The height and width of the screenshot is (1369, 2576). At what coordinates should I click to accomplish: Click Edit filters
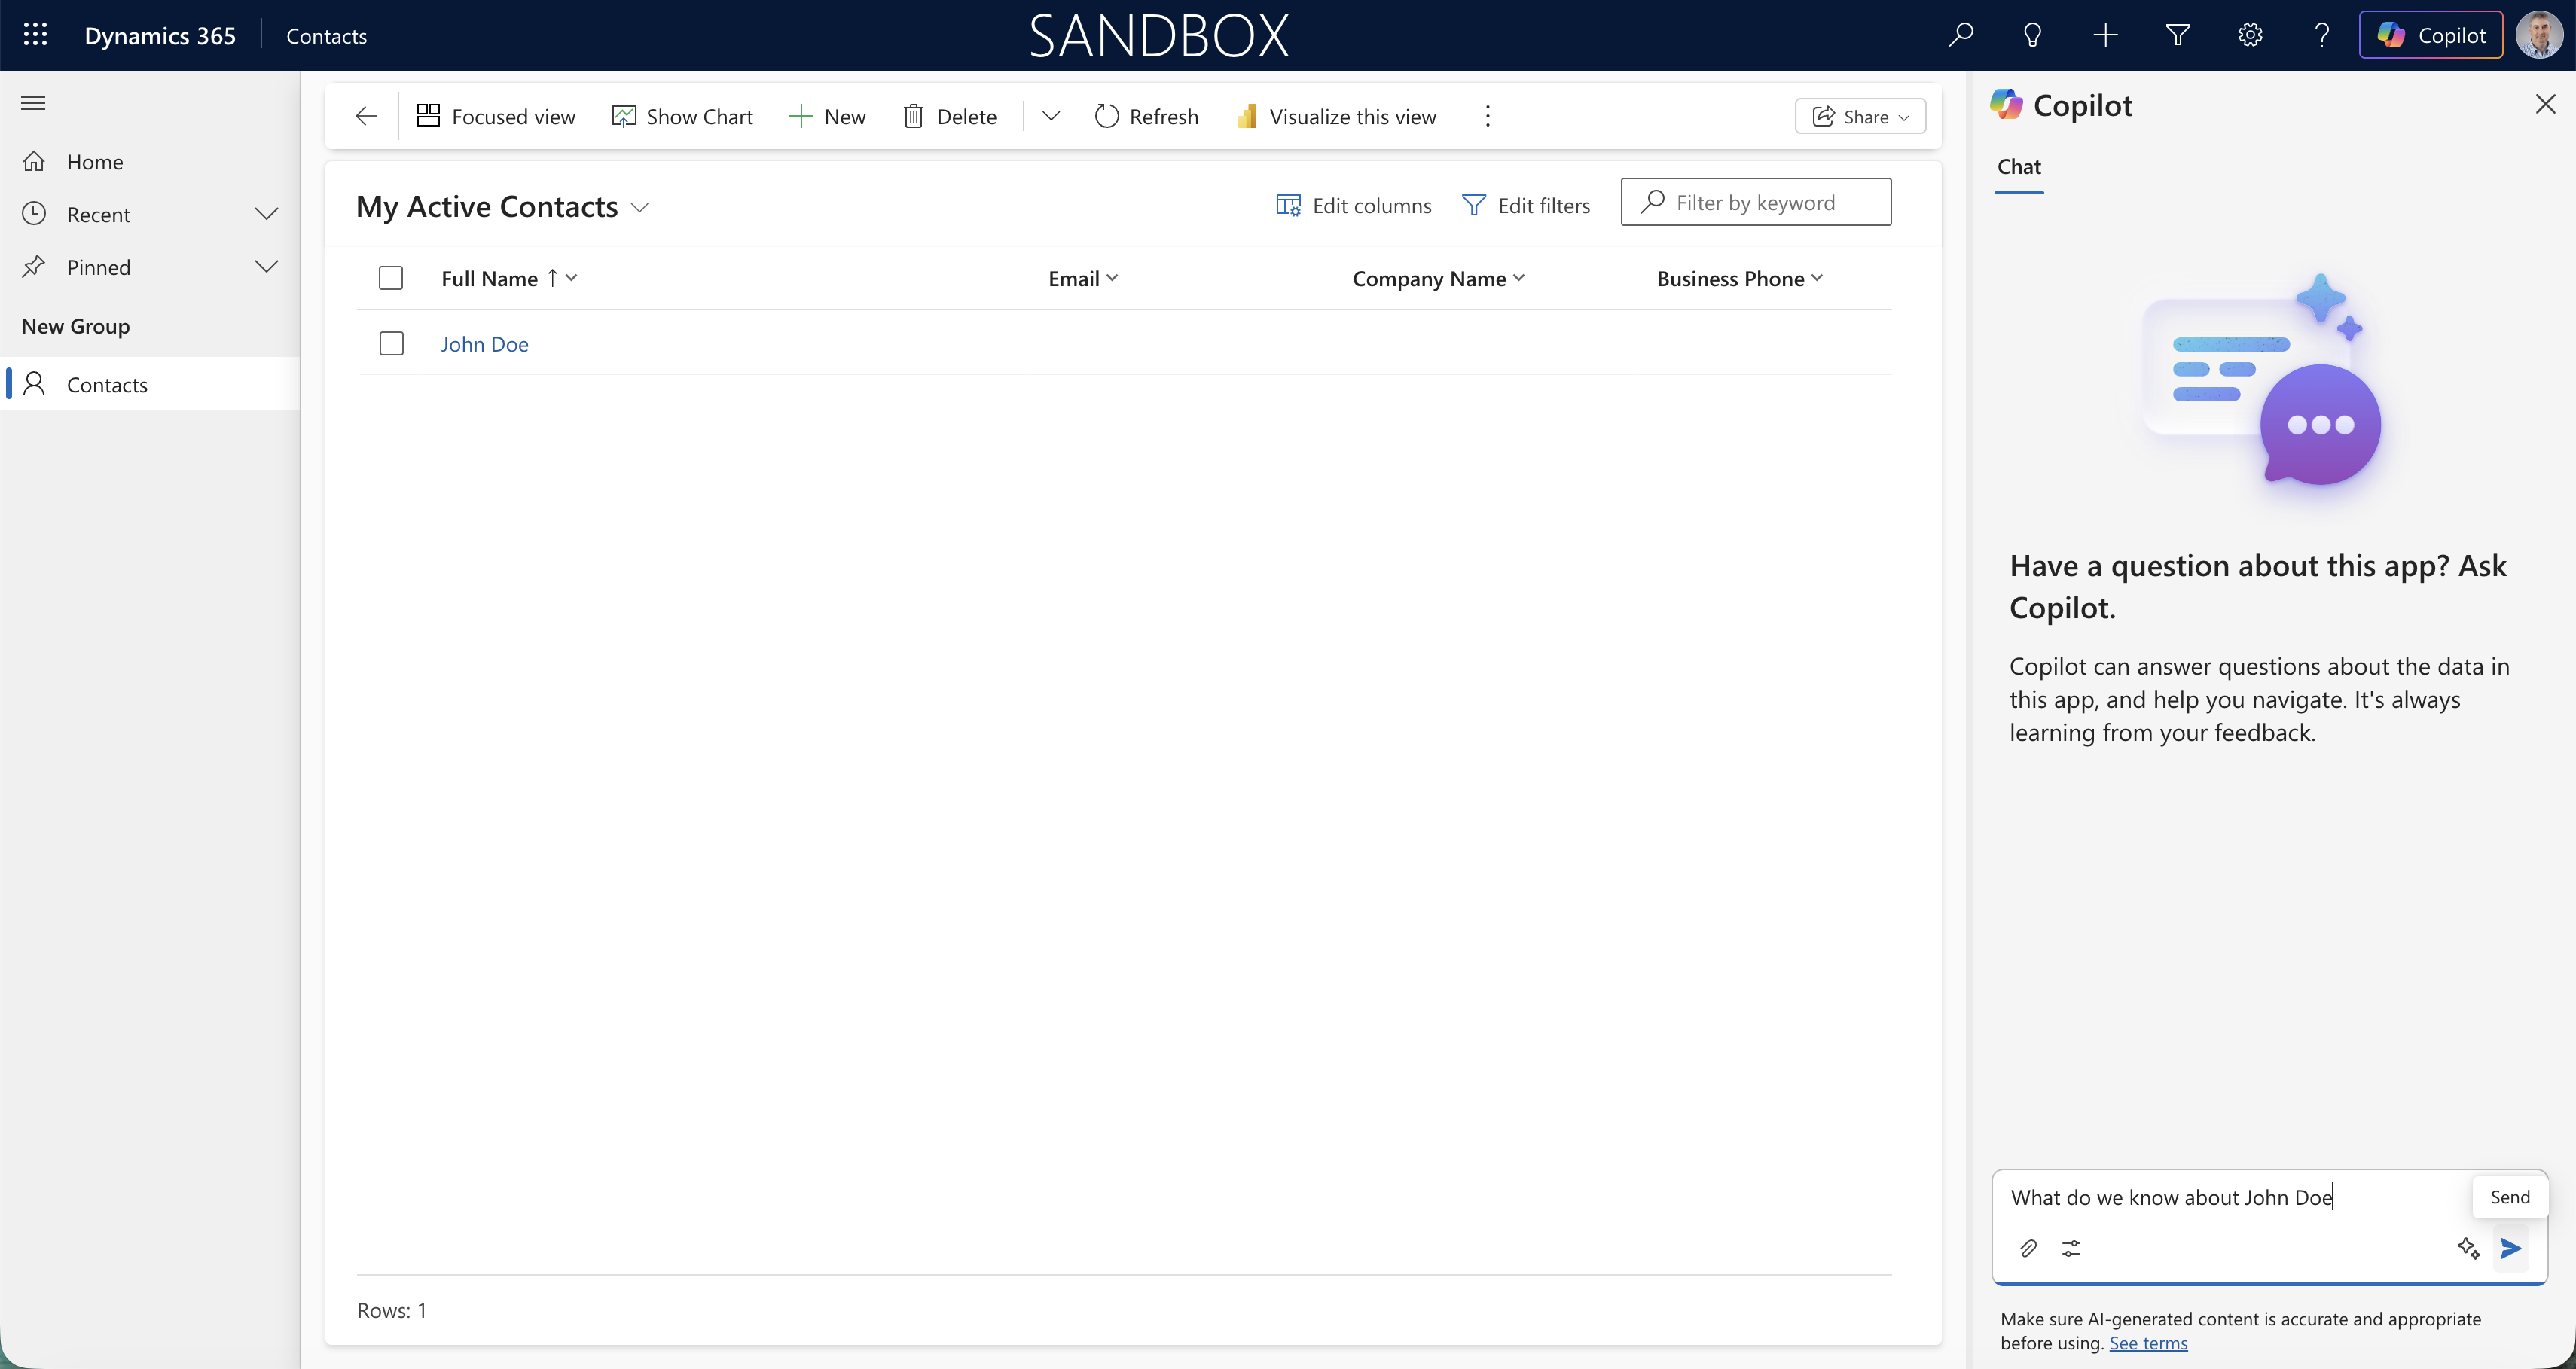click(1525, 205)
